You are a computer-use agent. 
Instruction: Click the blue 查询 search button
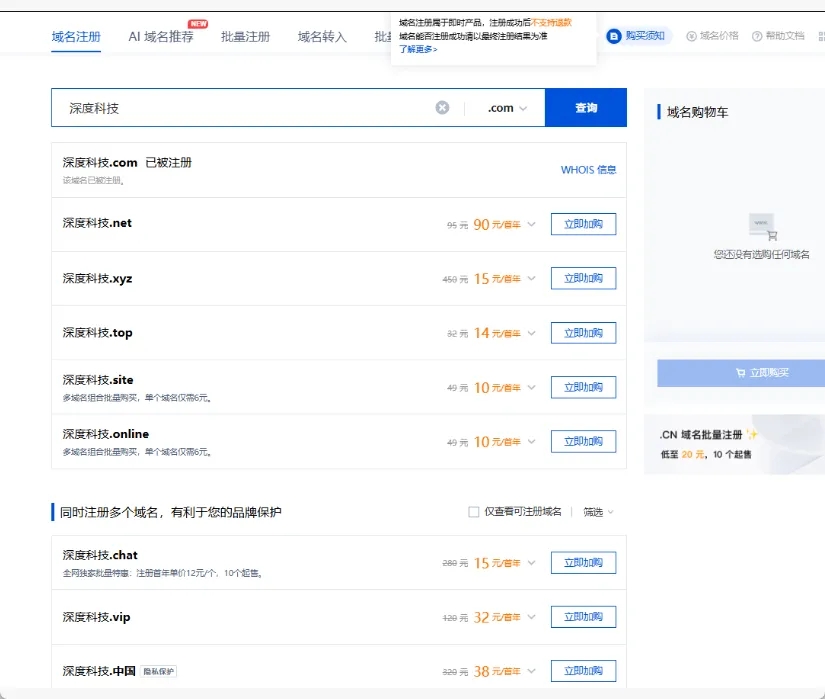click(x=586, y=107)
